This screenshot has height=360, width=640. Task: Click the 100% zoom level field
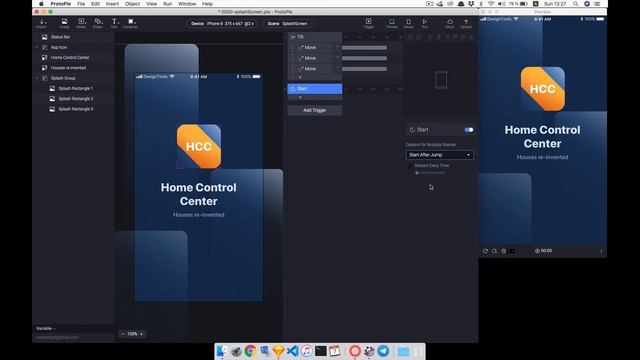132,334
